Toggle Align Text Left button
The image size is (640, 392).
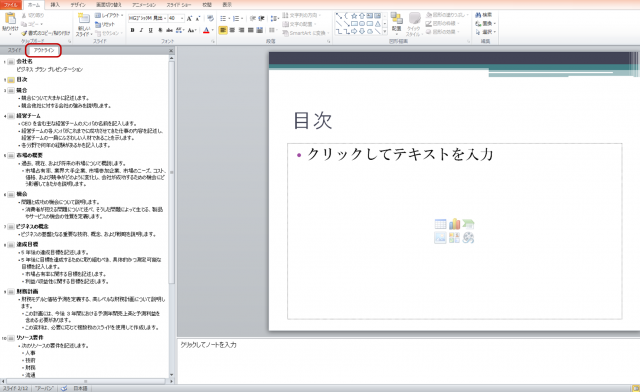pyautogui.click(x=223, y=30)
